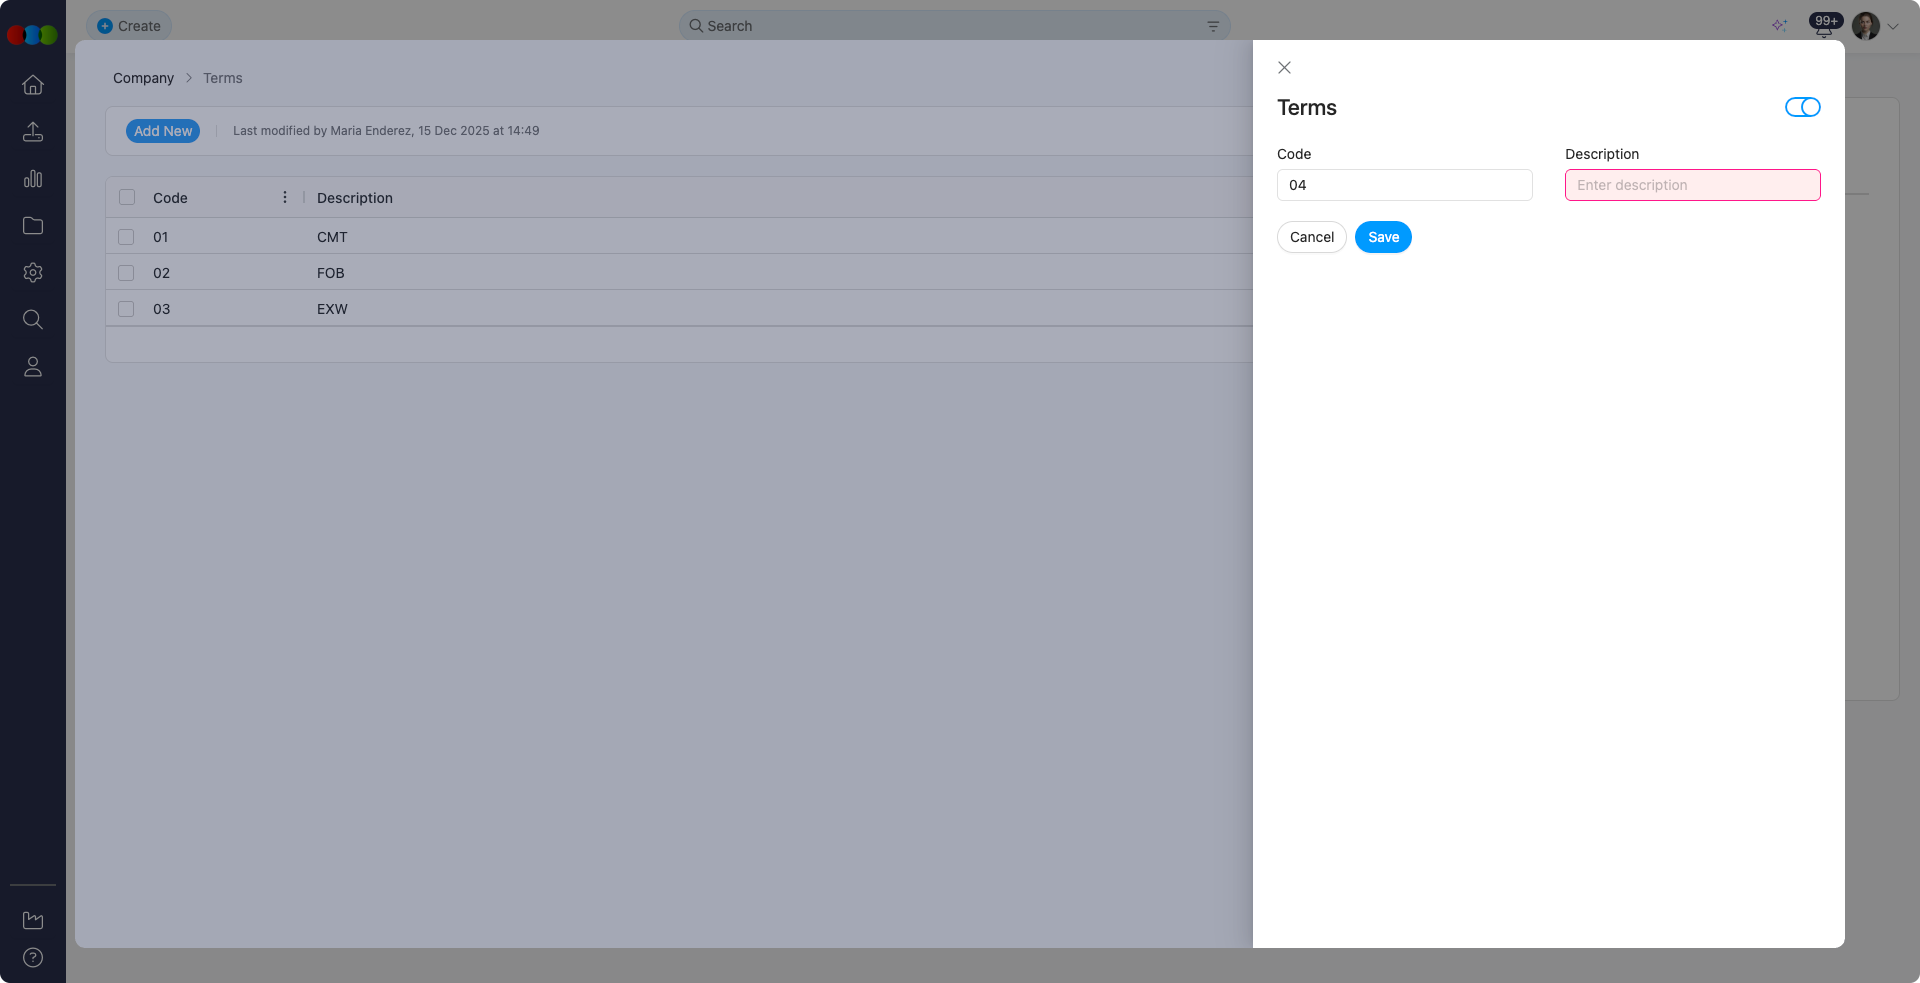Open the Home icon in the sidebar
Viewport: 1920px width, 983px height.
point(33,85)
